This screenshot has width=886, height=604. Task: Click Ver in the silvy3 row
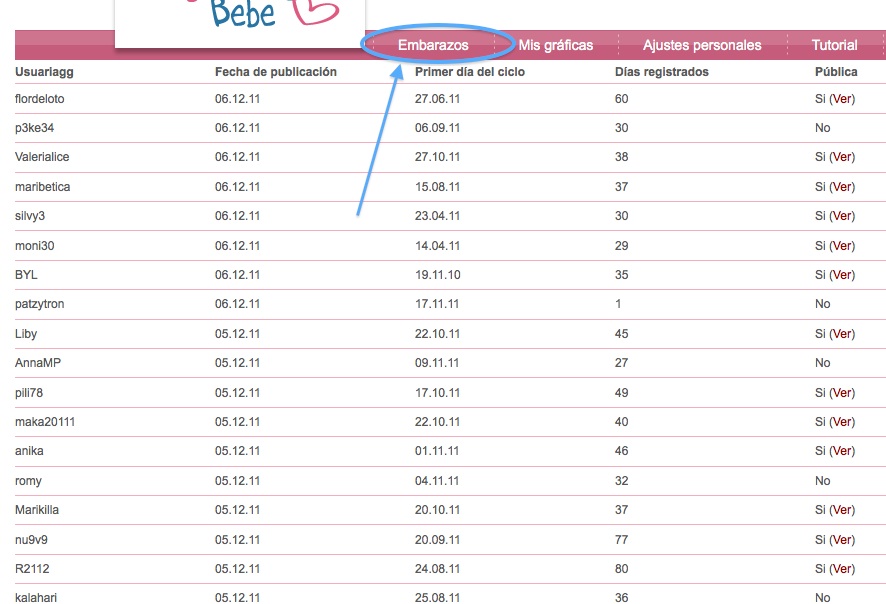842,216
